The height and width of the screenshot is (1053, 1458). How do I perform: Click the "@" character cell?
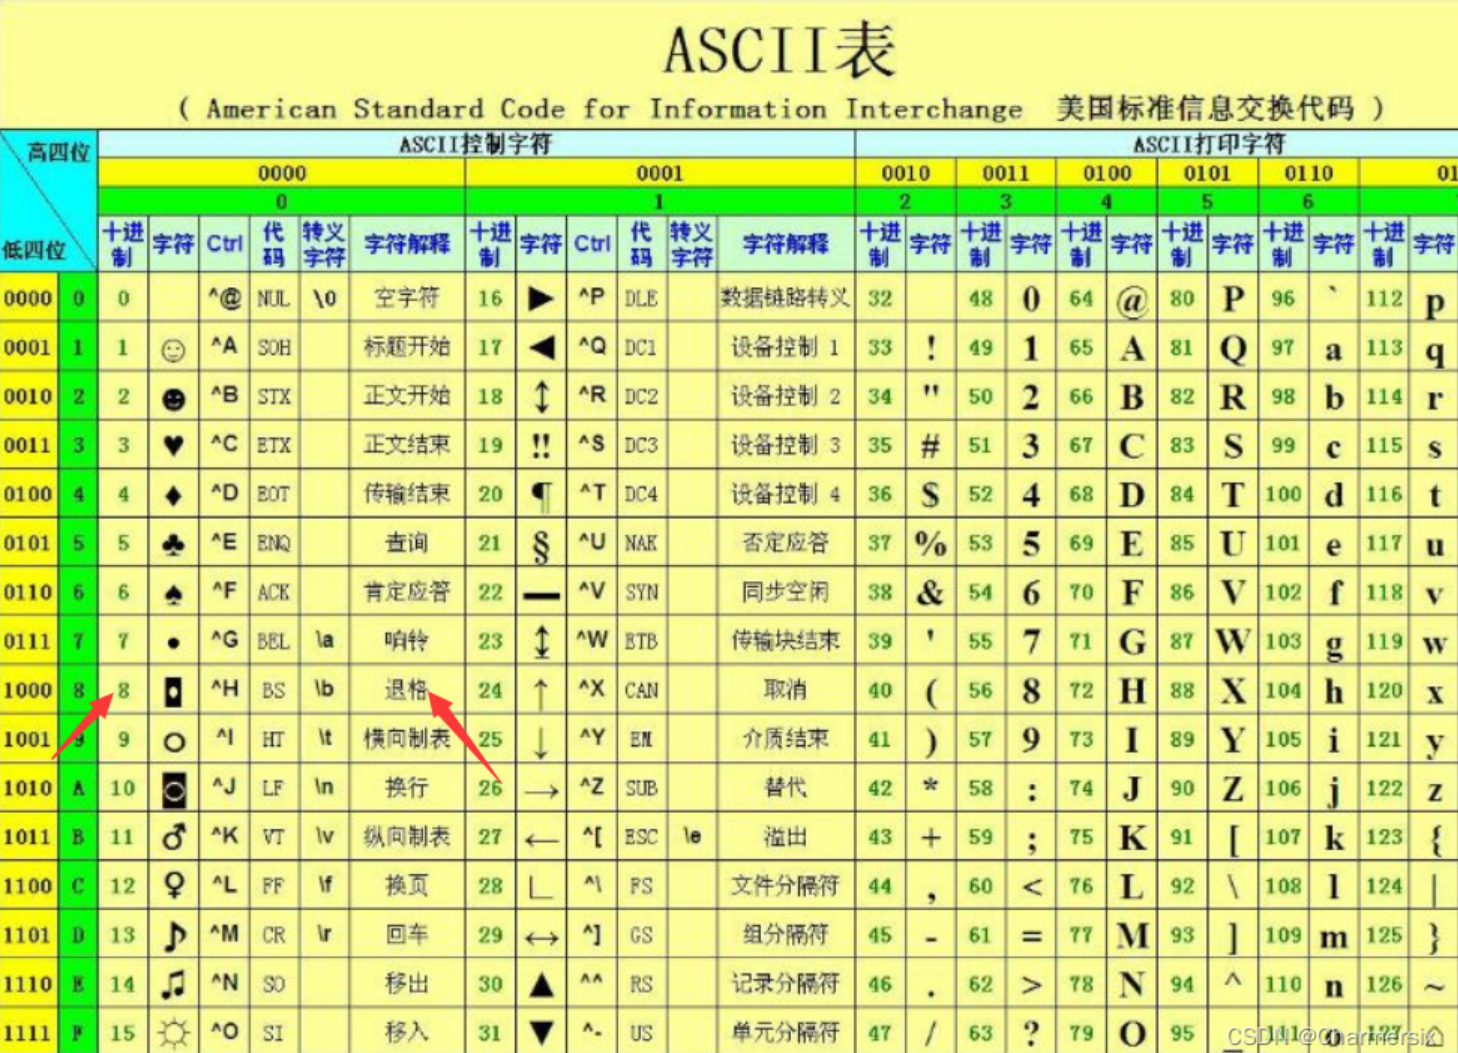tap(1131, 298)
